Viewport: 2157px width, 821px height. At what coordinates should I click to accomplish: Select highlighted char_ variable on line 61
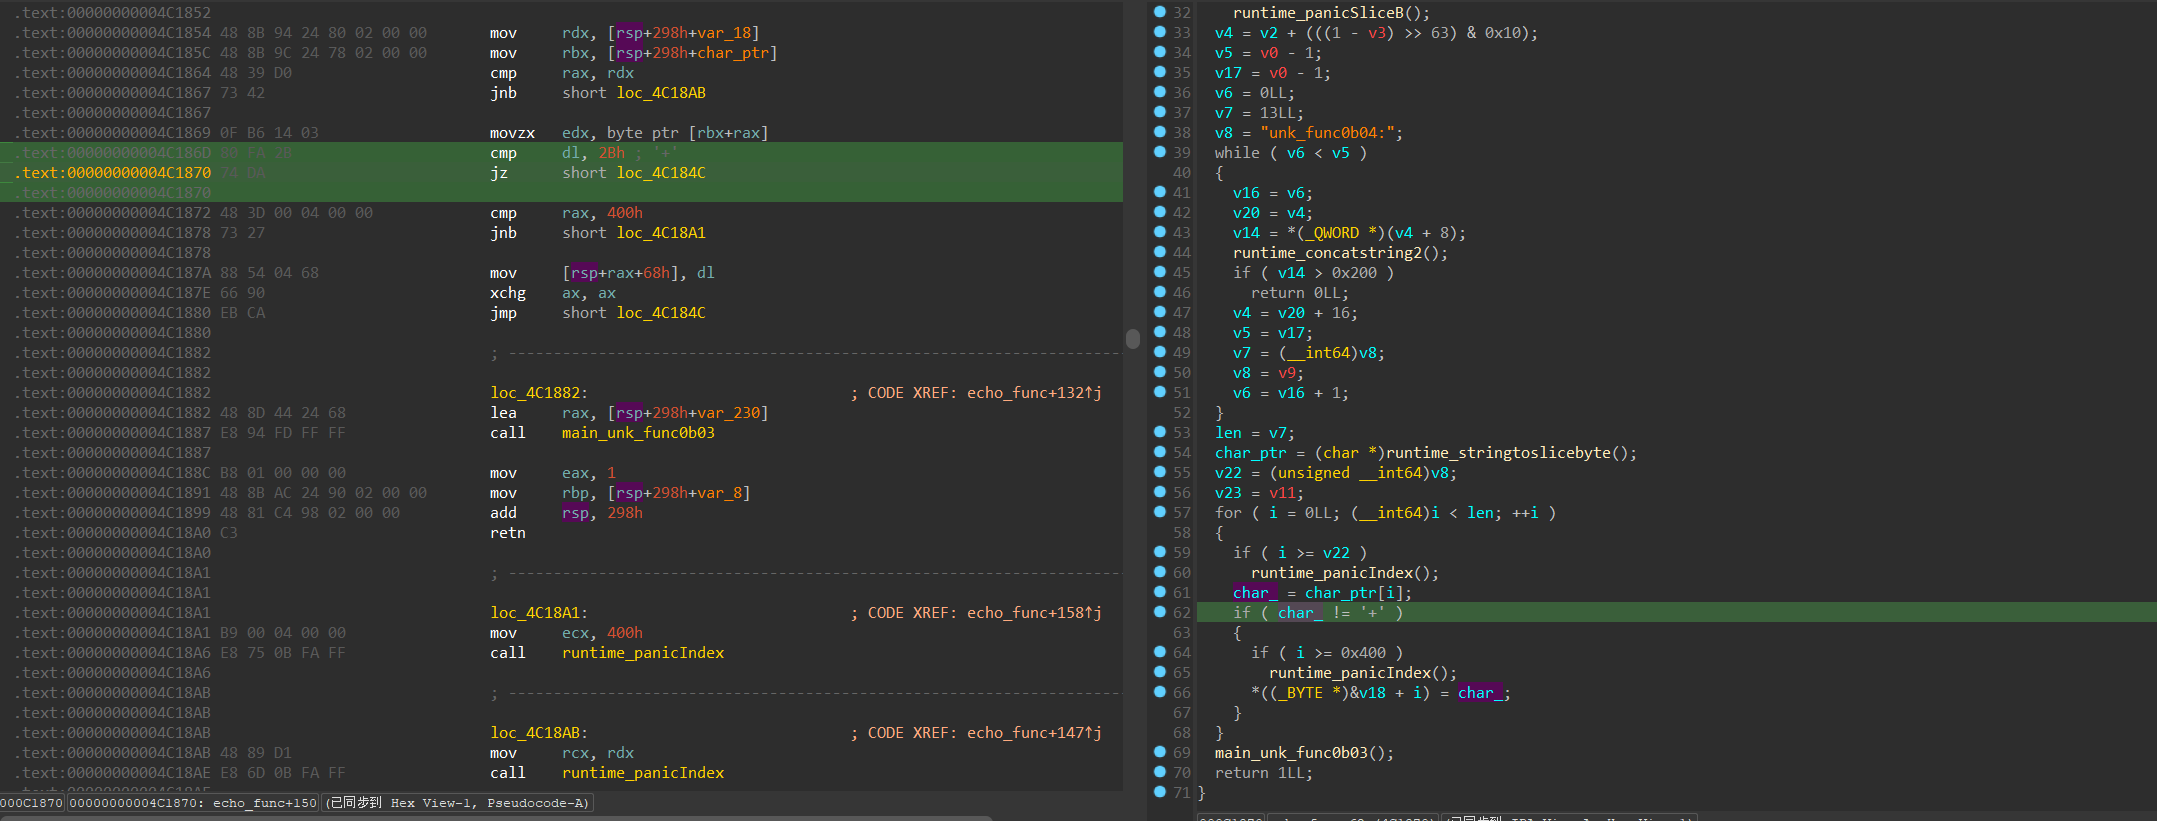[1255, 593]
